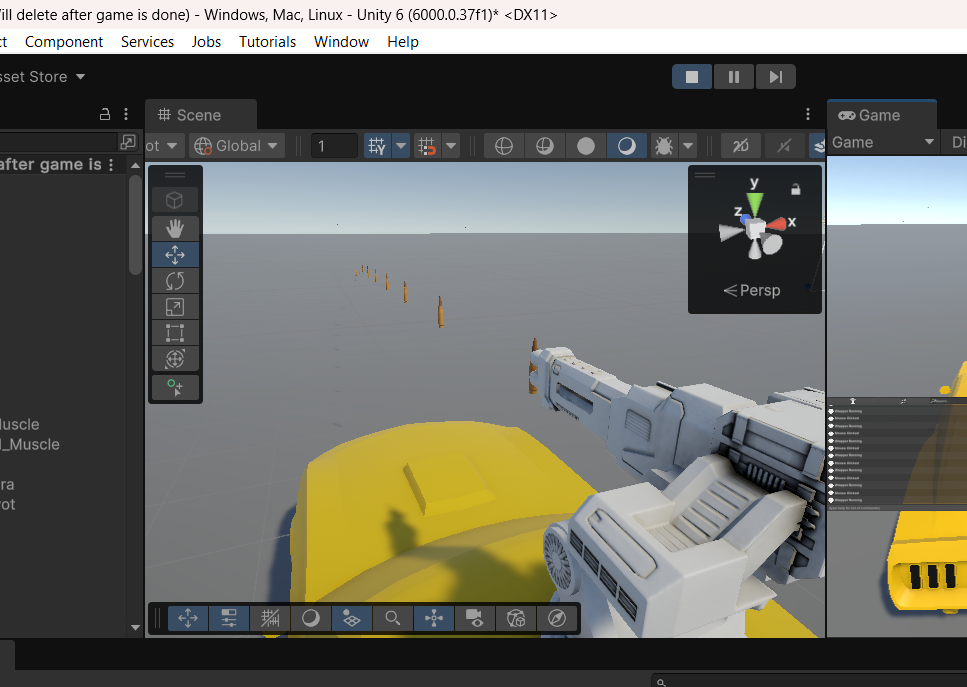Click the compass overlay icon in the bottom bar

click(x=557, y=618)
